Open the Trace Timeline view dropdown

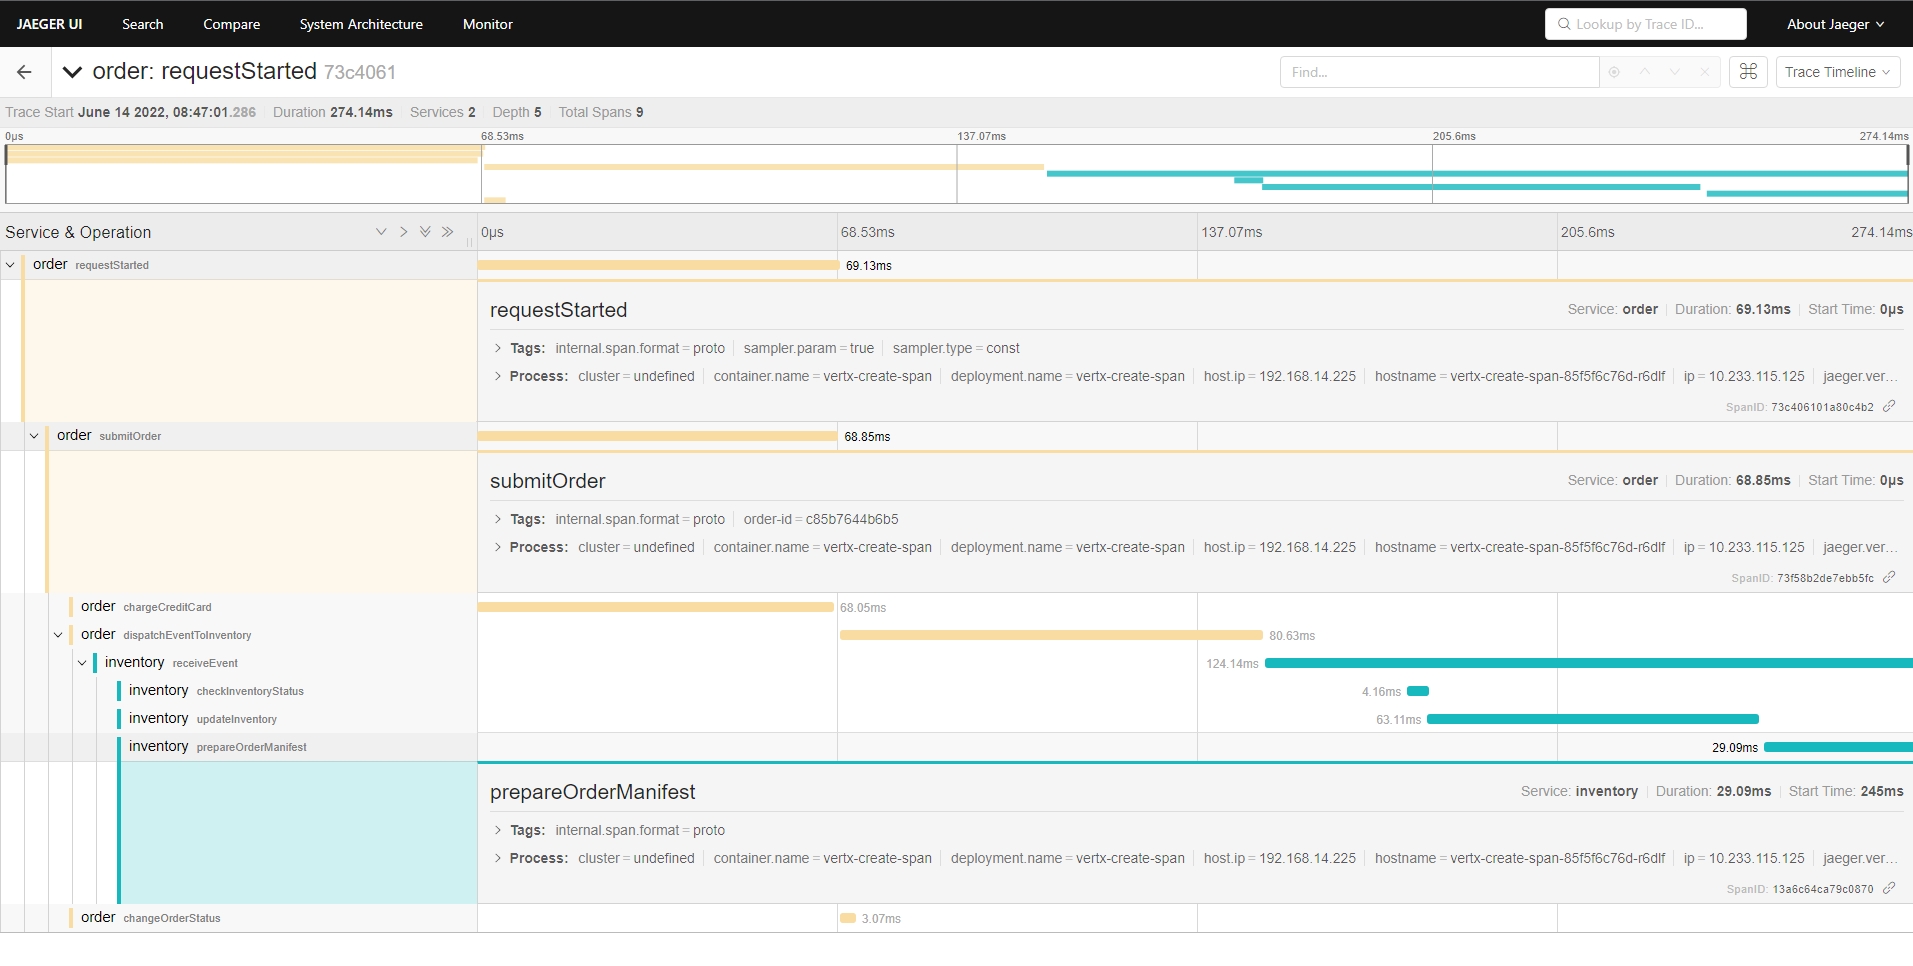click(1837, 72)
